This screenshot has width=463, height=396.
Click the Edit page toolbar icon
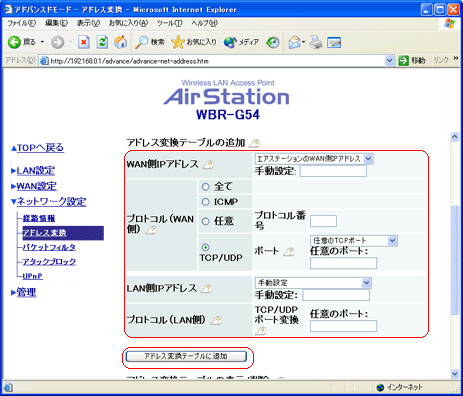(x=334, y=42)
